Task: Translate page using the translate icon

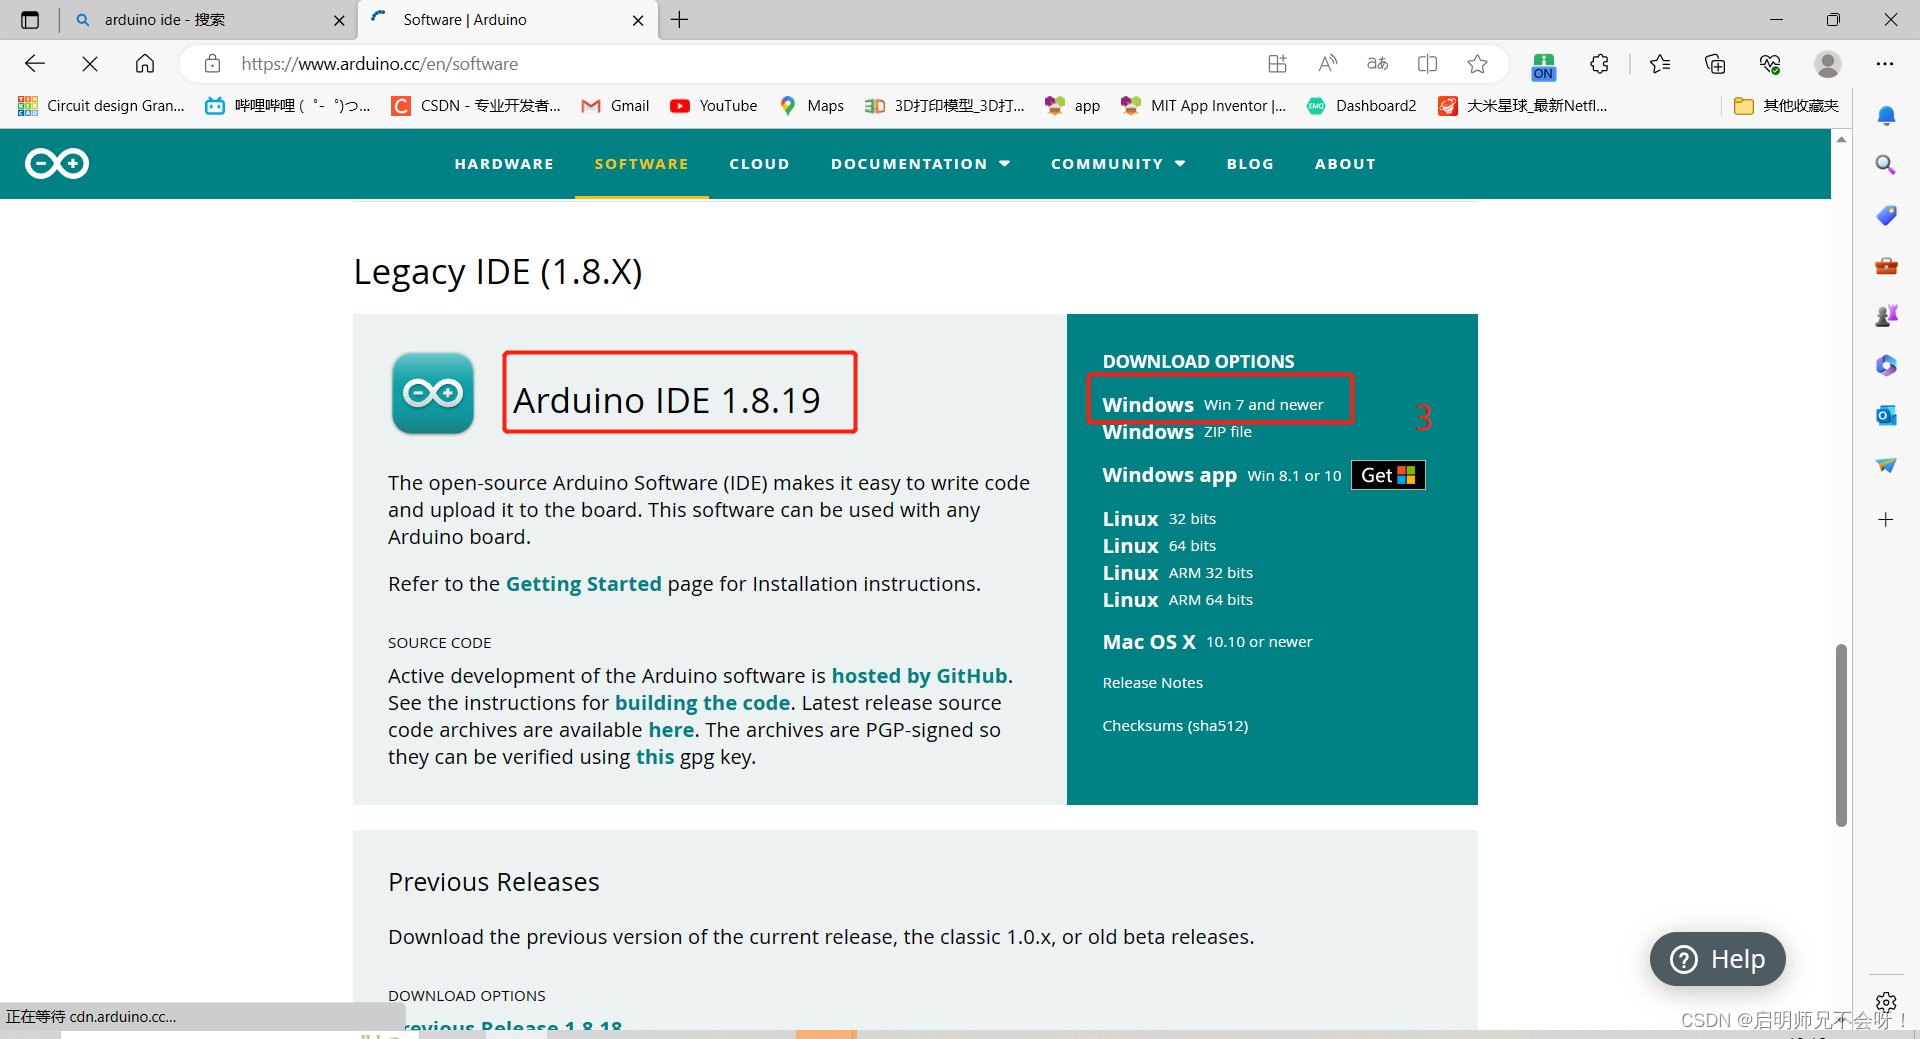Action: (x=1377, y=64)
